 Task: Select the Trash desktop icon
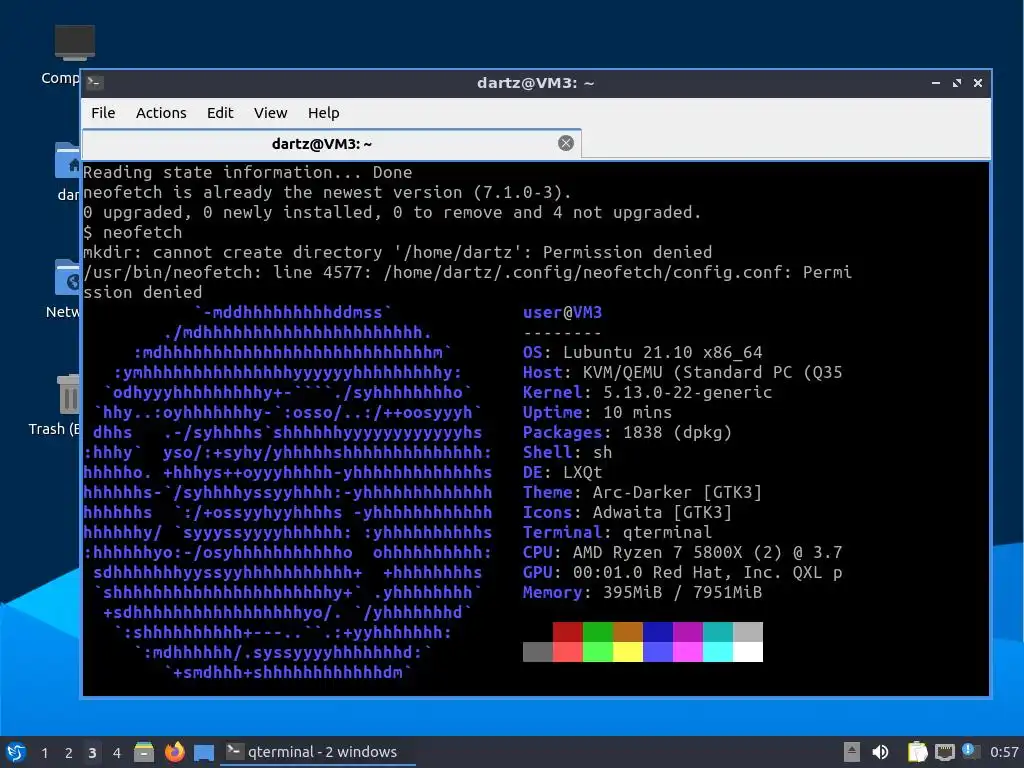point(56,405)
